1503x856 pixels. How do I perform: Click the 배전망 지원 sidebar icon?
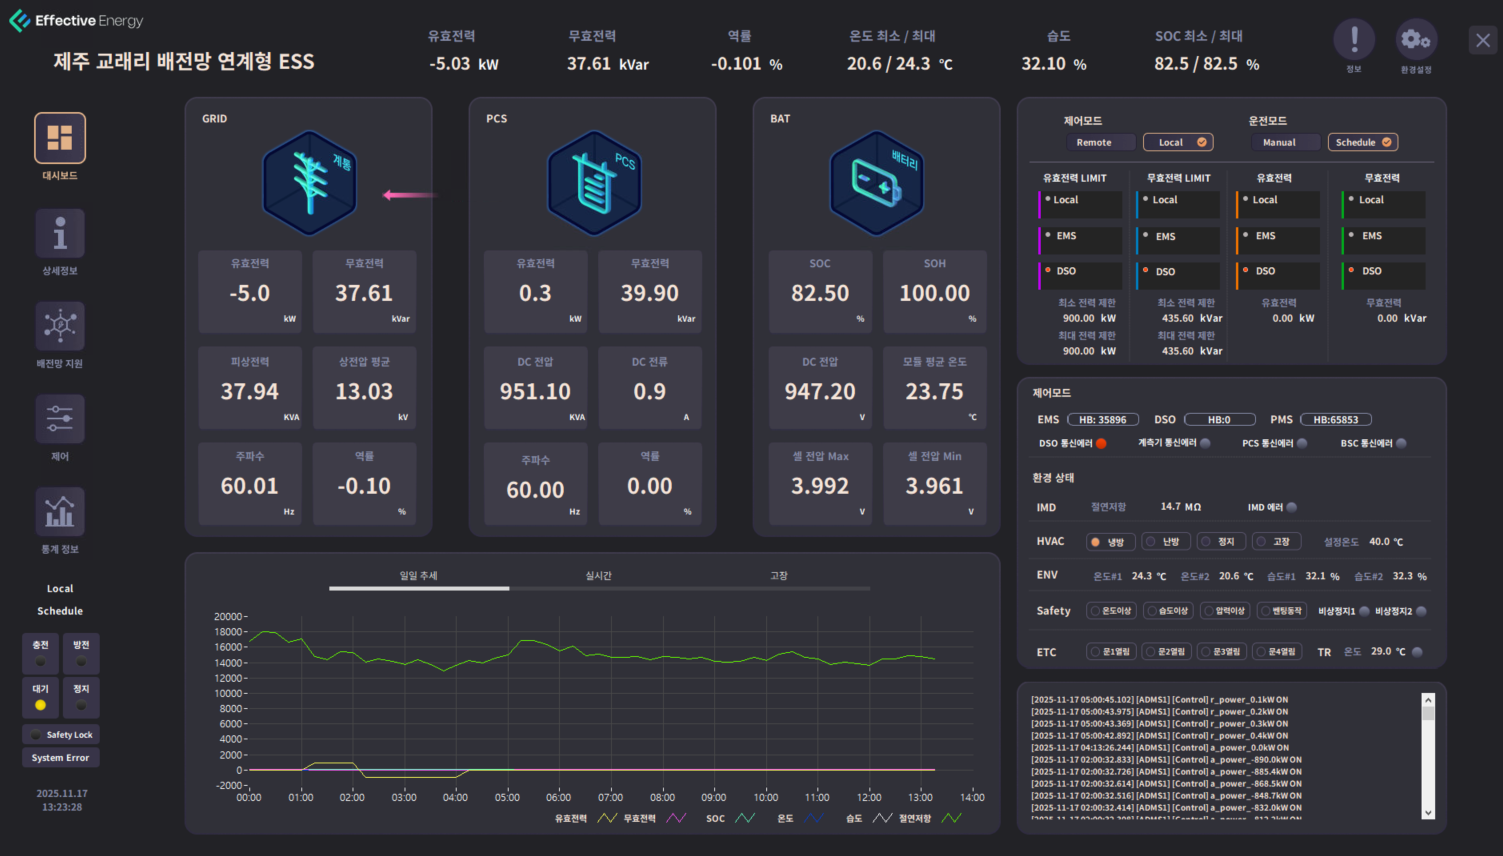(x=60, y=326)
